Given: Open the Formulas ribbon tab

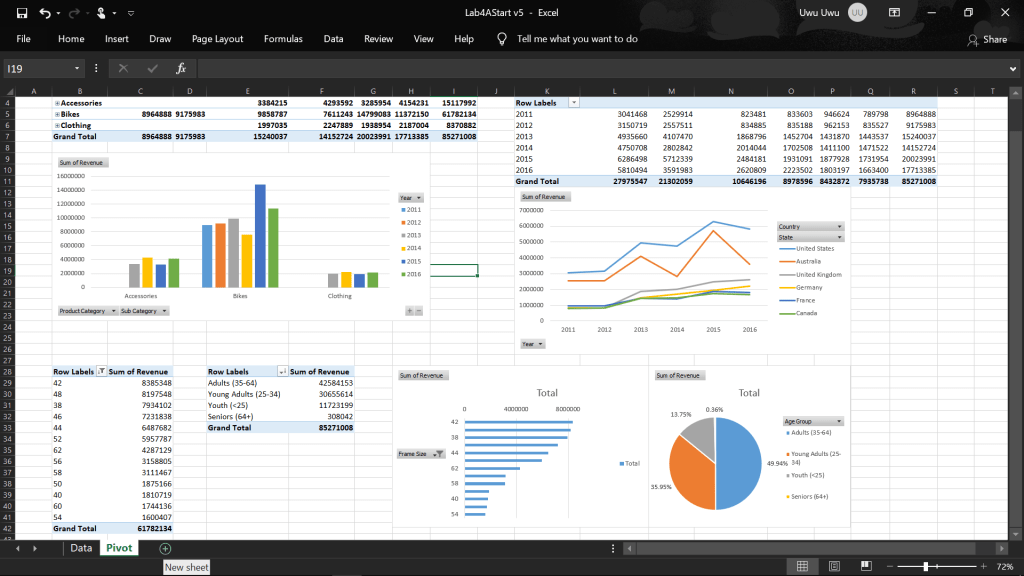Looking at the screenshot, I should (283, 39).
